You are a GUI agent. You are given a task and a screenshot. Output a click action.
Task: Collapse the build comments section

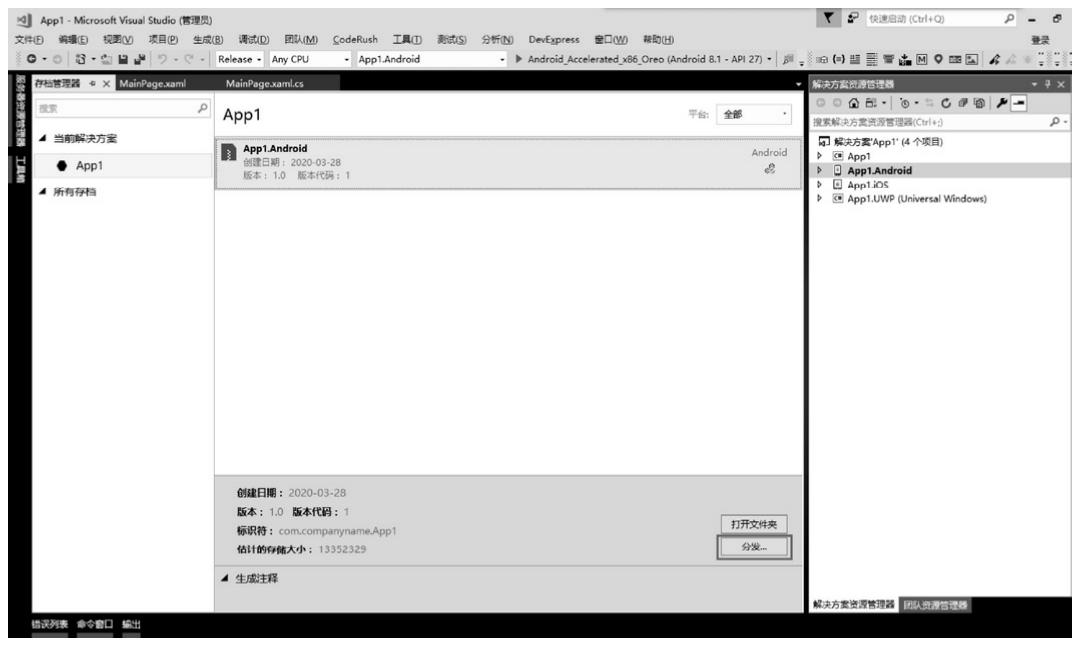tap(224, 578)
